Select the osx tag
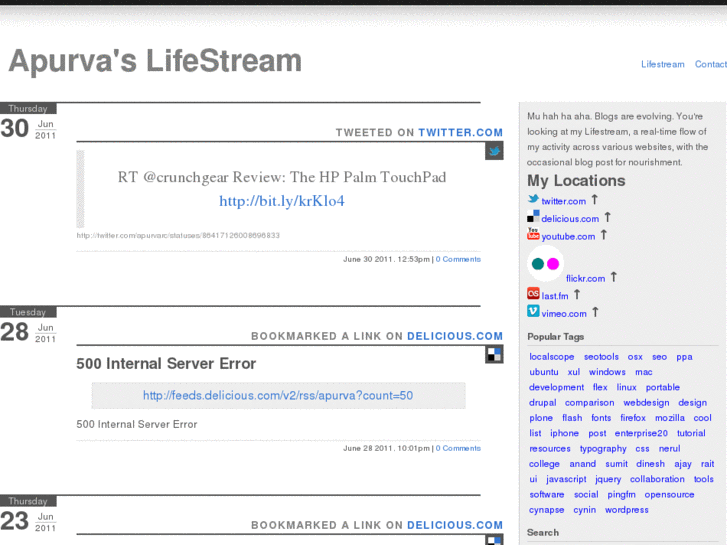727x545 pixels. [x=635, y=357]
